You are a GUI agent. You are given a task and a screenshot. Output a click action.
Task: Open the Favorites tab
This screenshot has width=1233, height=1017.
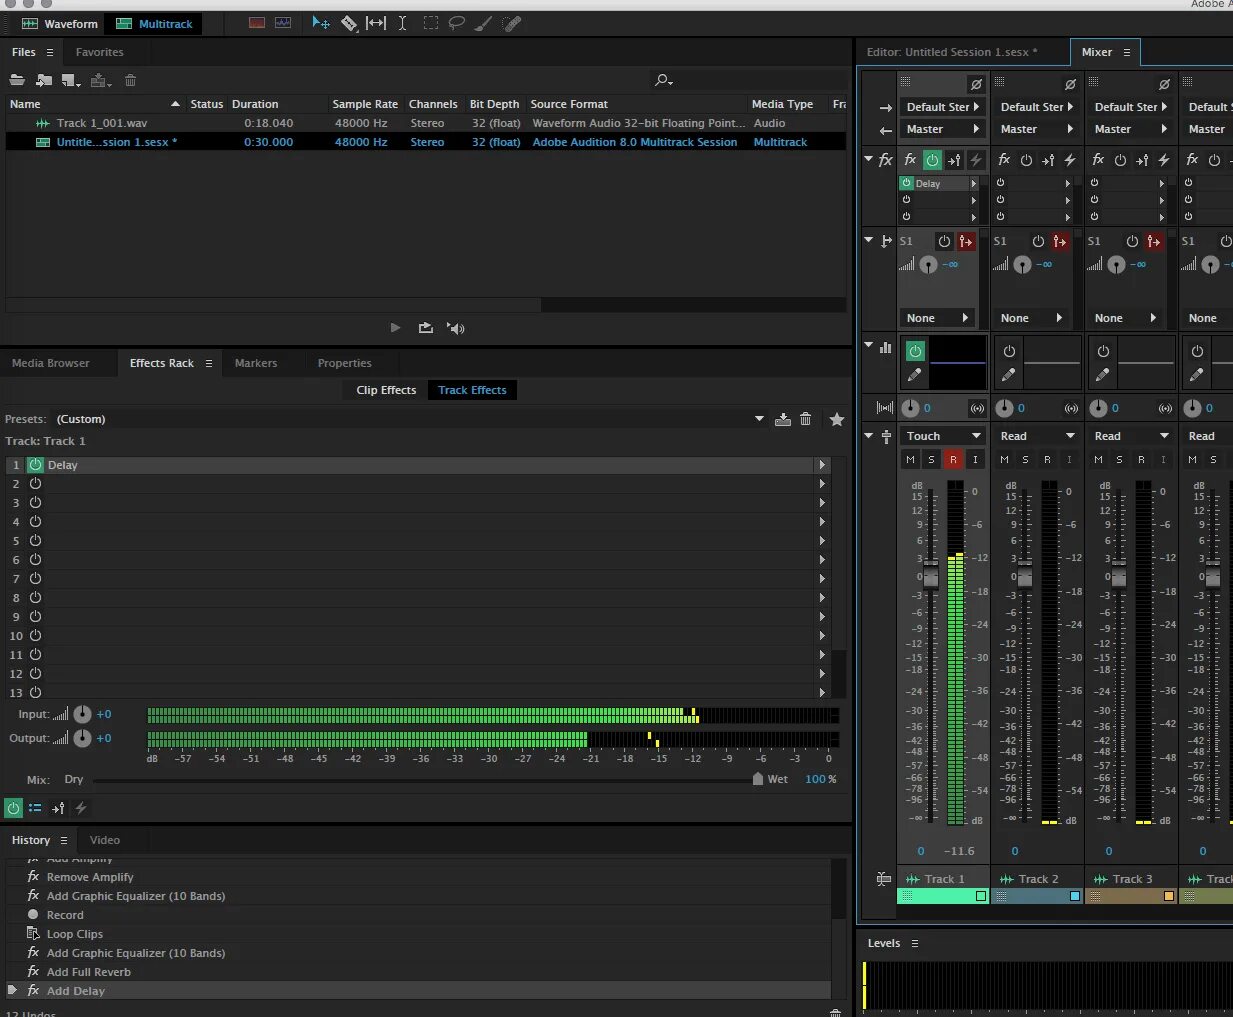(100, 52)
